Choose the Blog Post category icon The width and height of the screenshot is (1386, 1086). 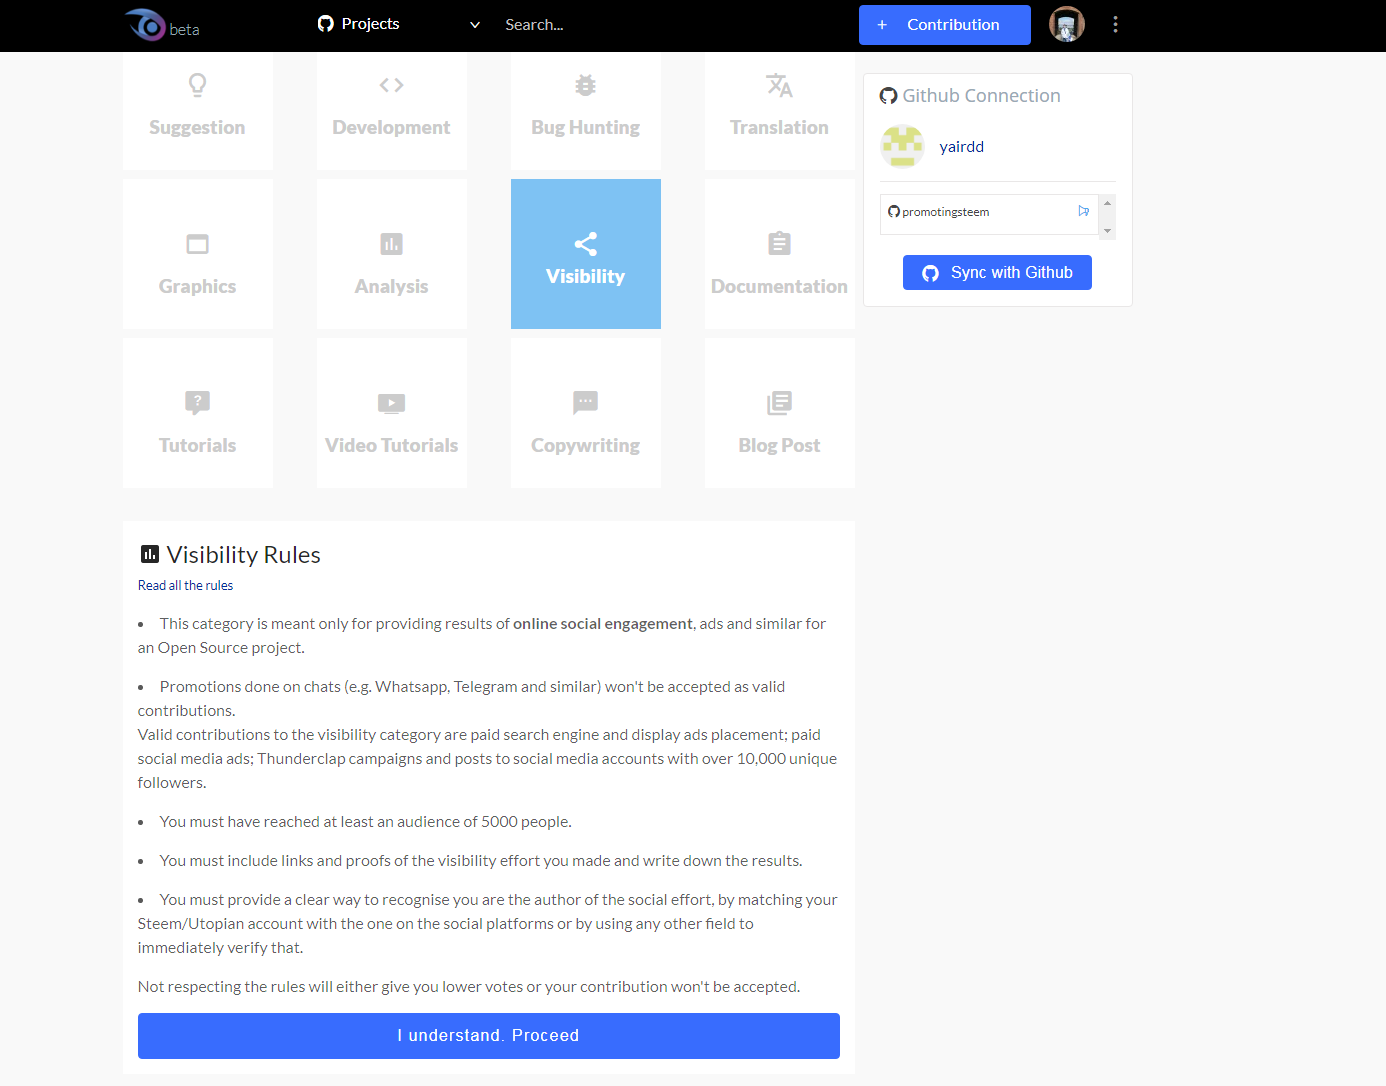pyautogui.click(x=779, y=403)
